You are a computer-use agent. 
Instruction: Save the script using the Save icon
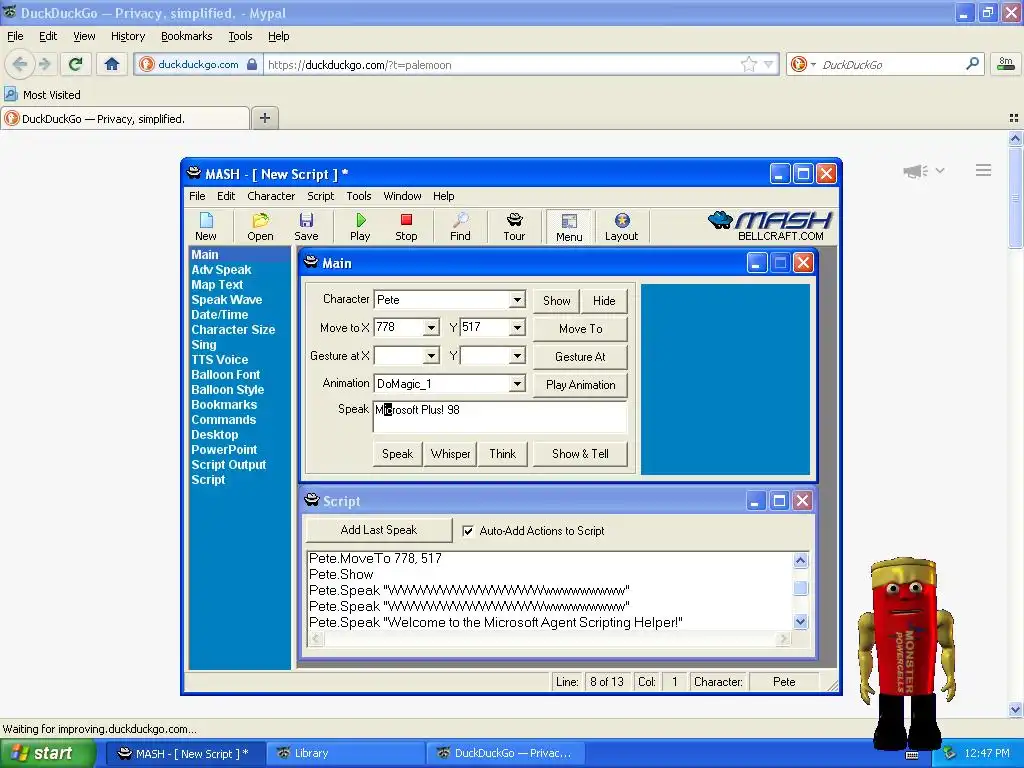306,226
